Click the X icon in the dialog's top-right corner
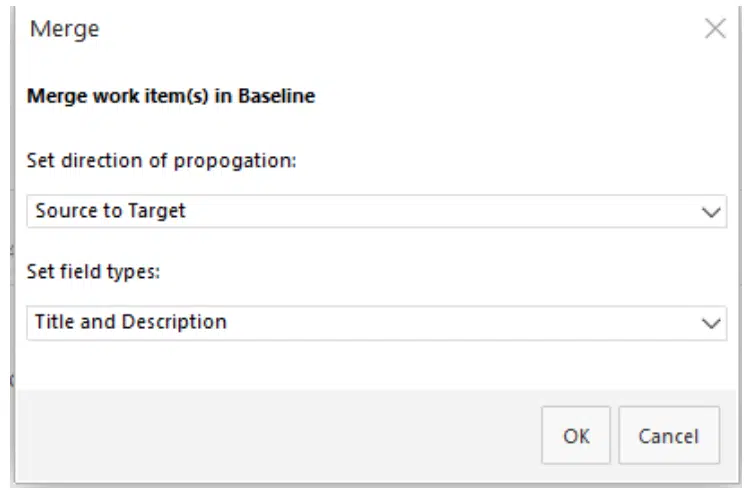This screenshot has width=748, height=492. tap(715, 29)
